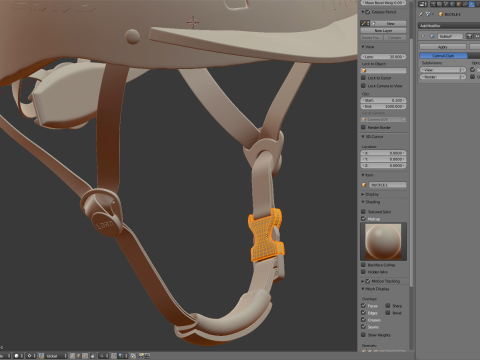Open the Lock to Object selector field
Viewport: 480px width, 360px height.
[x=384, y=71]
